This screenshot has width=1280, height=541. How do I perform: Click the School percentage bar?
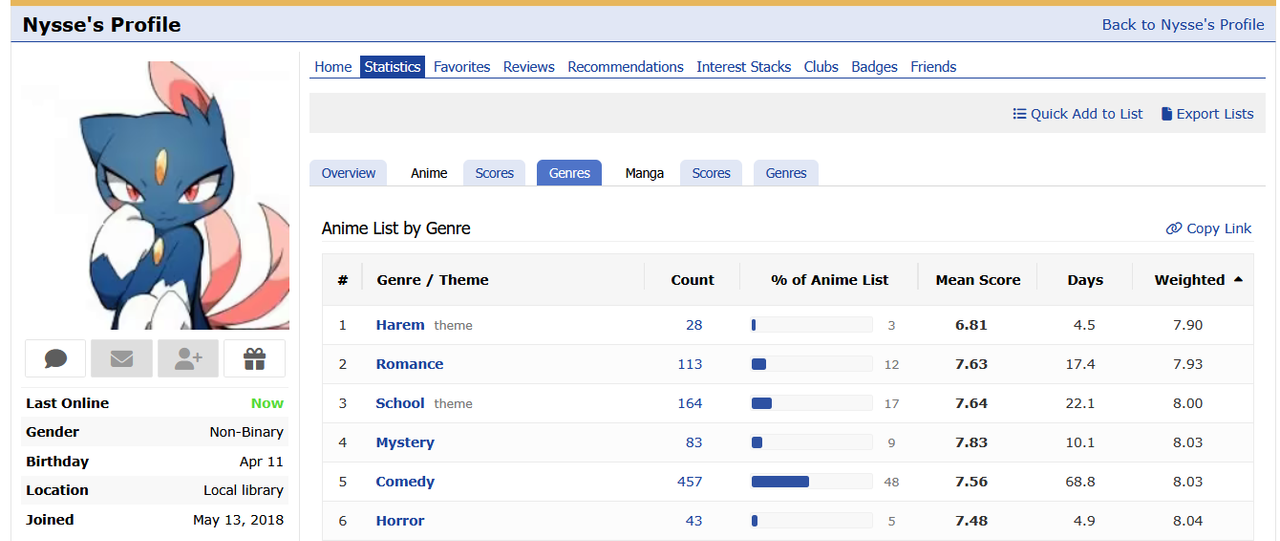(x=812, y=403)
